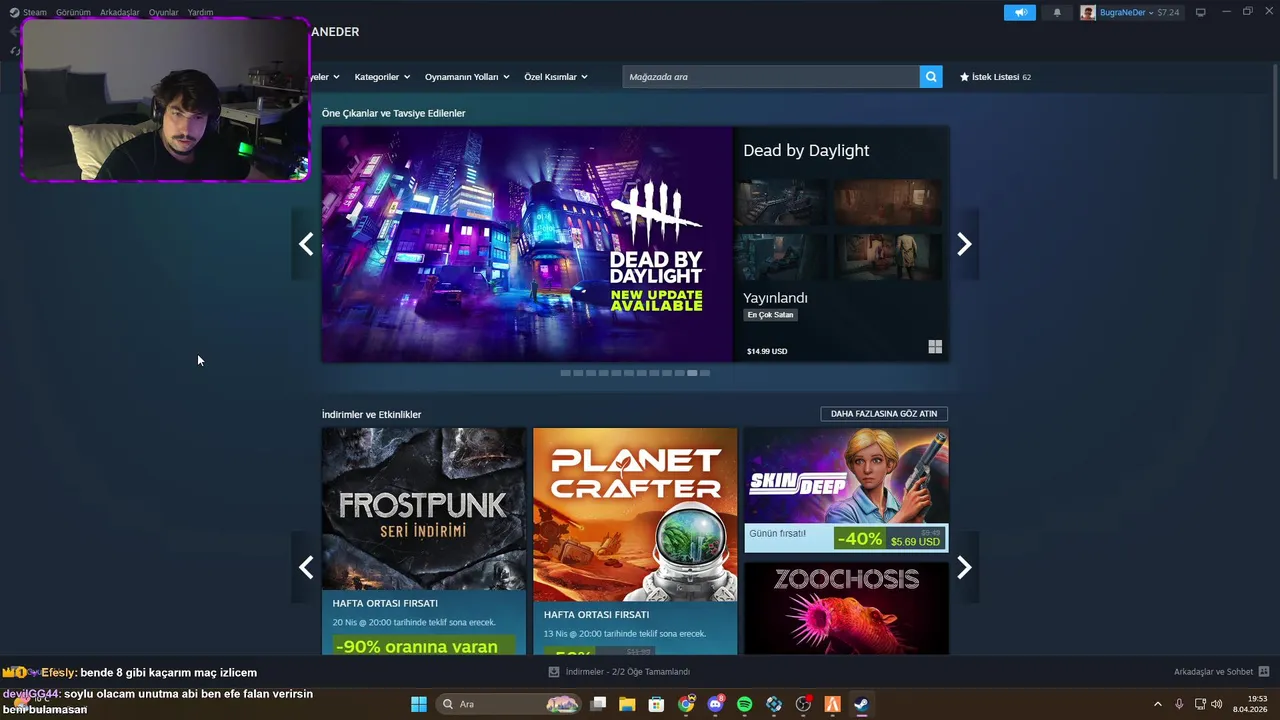The width and height of the screenshot is (1280, 720).
Task: Open OBS Studio from taskbar
Action: [x=803, y=704]
